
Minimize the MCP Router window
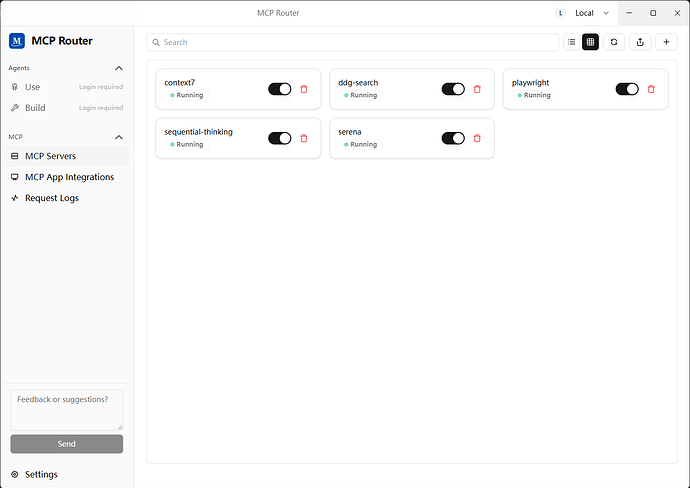629,13
